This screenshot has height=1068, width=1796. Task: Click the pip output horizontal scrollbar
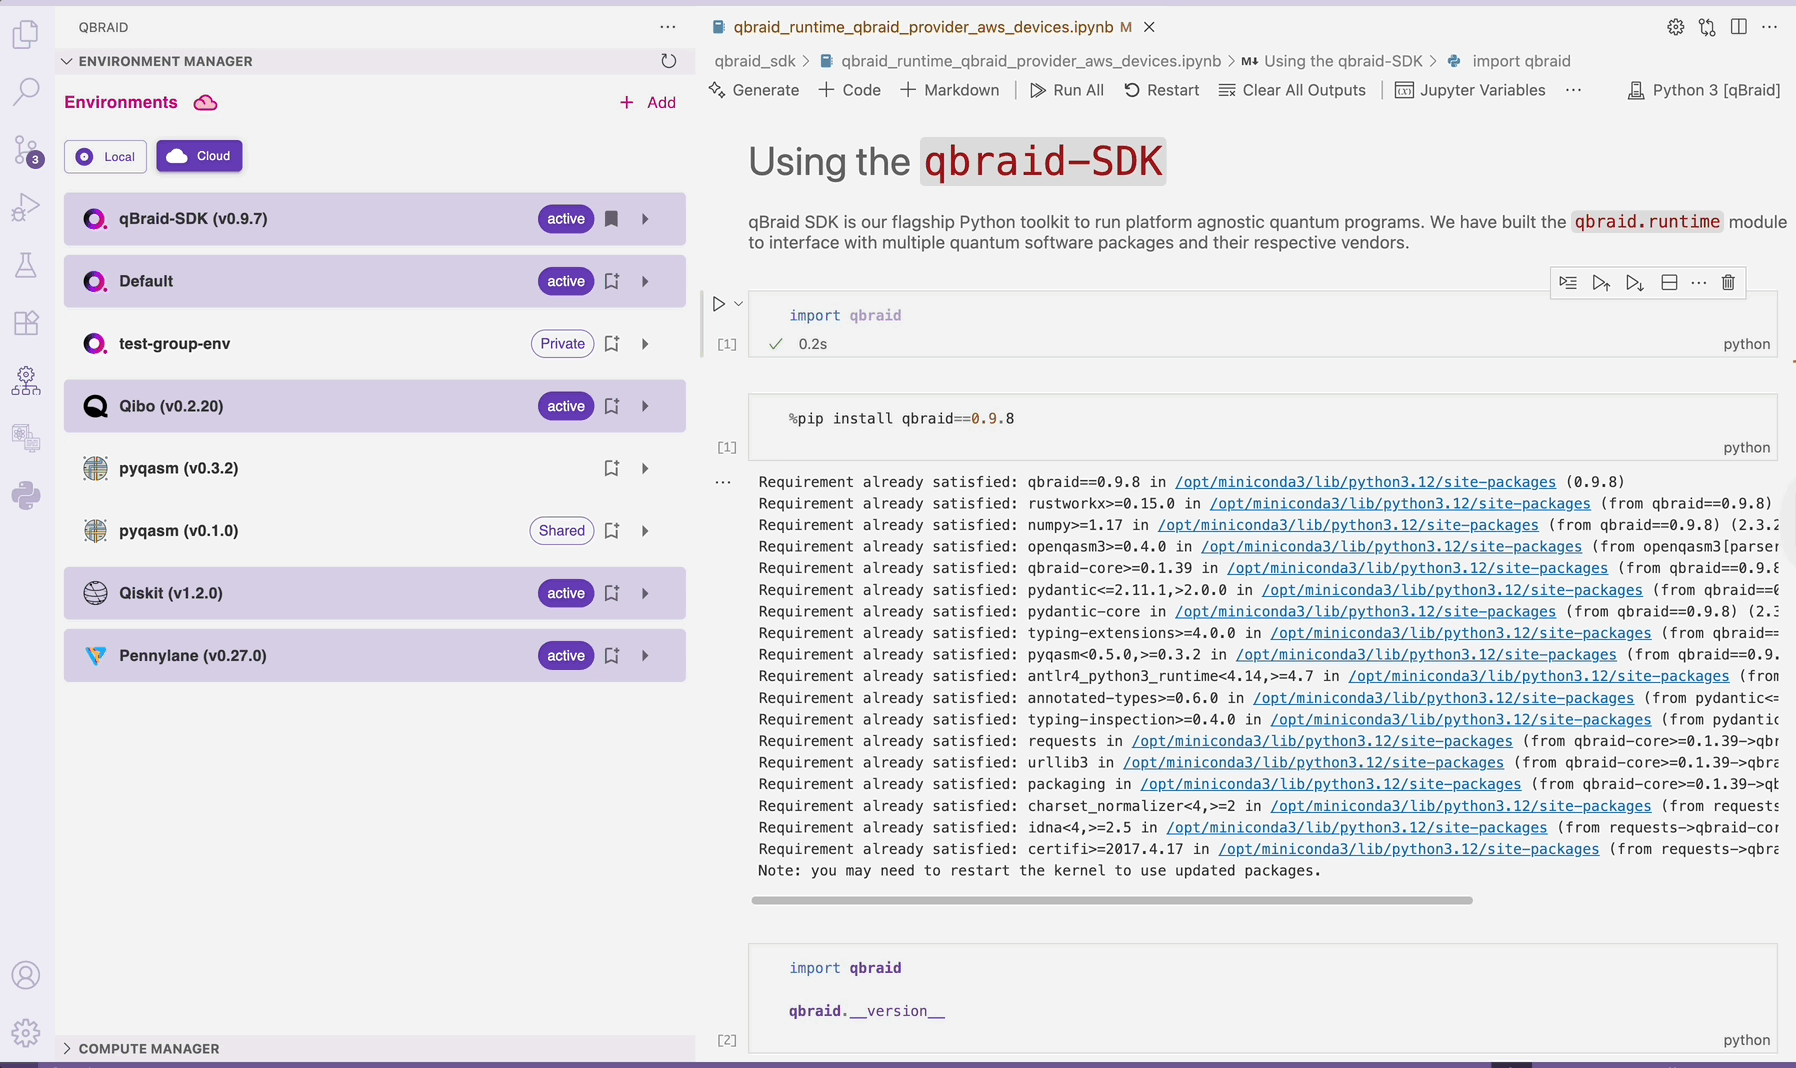click(x=1112, y=900)
